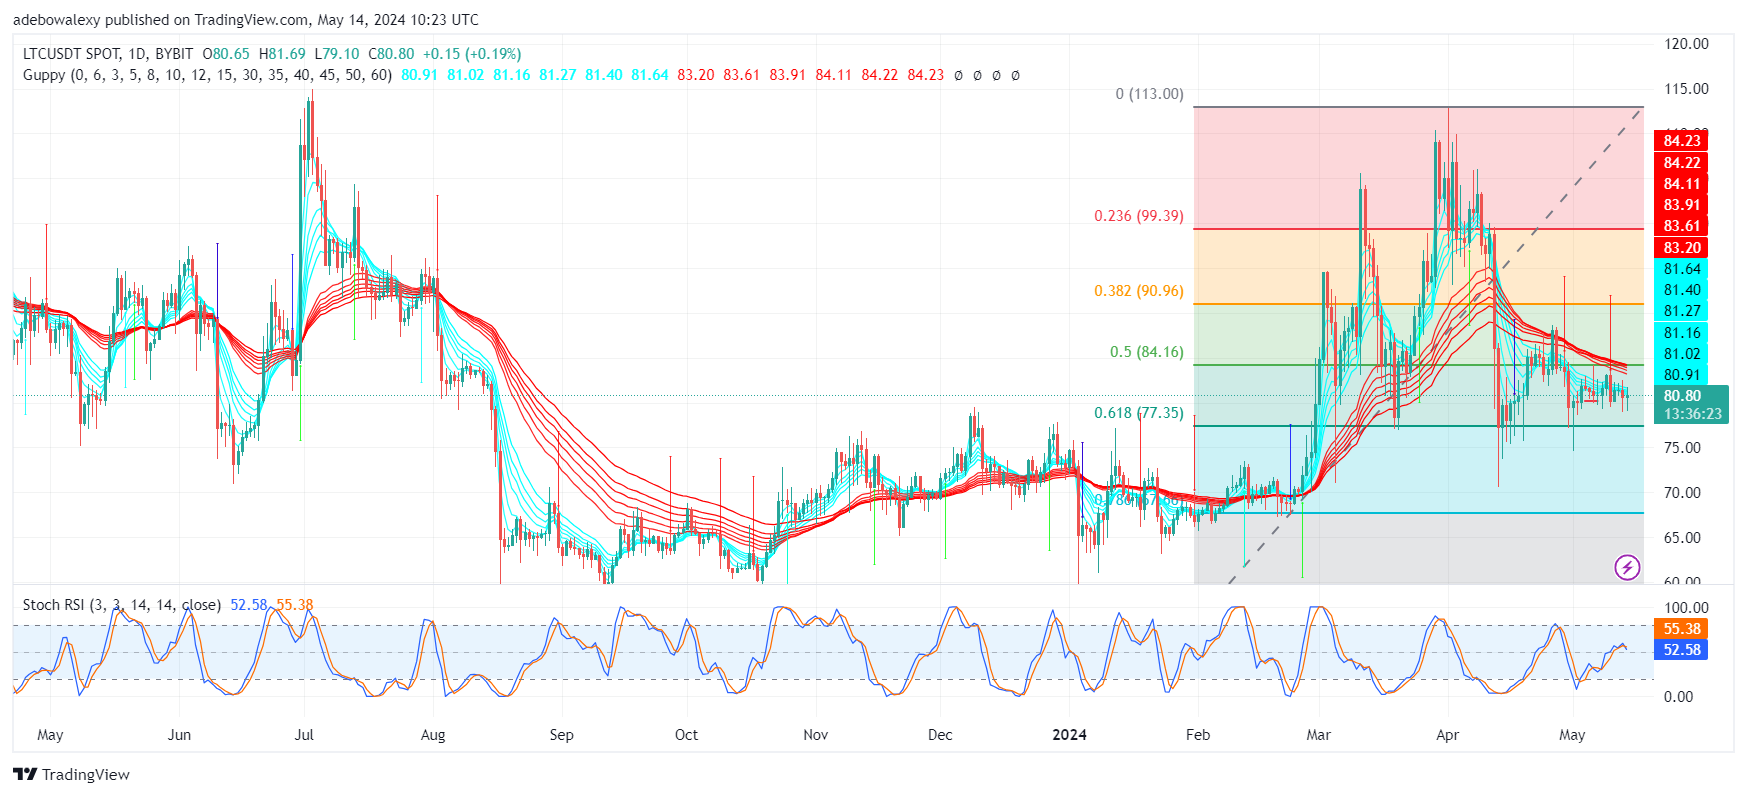
Task: Click the closing value C80.80 in header
Action: (x=391, y=54)
